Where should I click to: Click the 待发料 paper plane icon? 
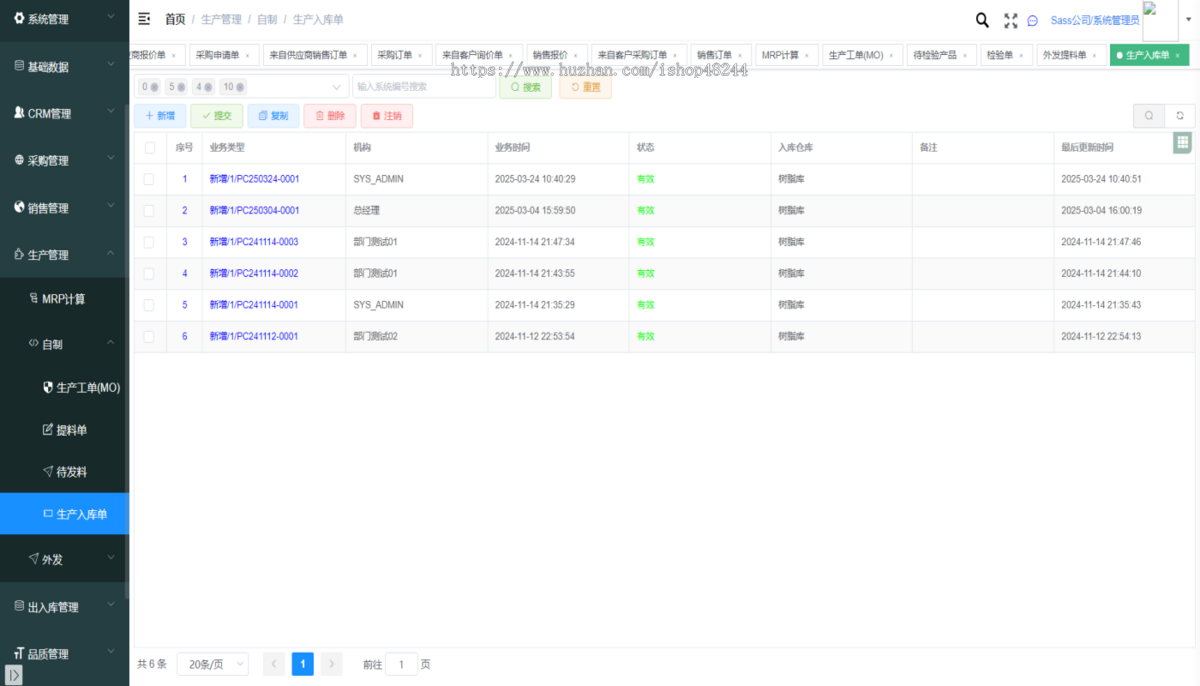pyautogui.click(x=48, y=471)
